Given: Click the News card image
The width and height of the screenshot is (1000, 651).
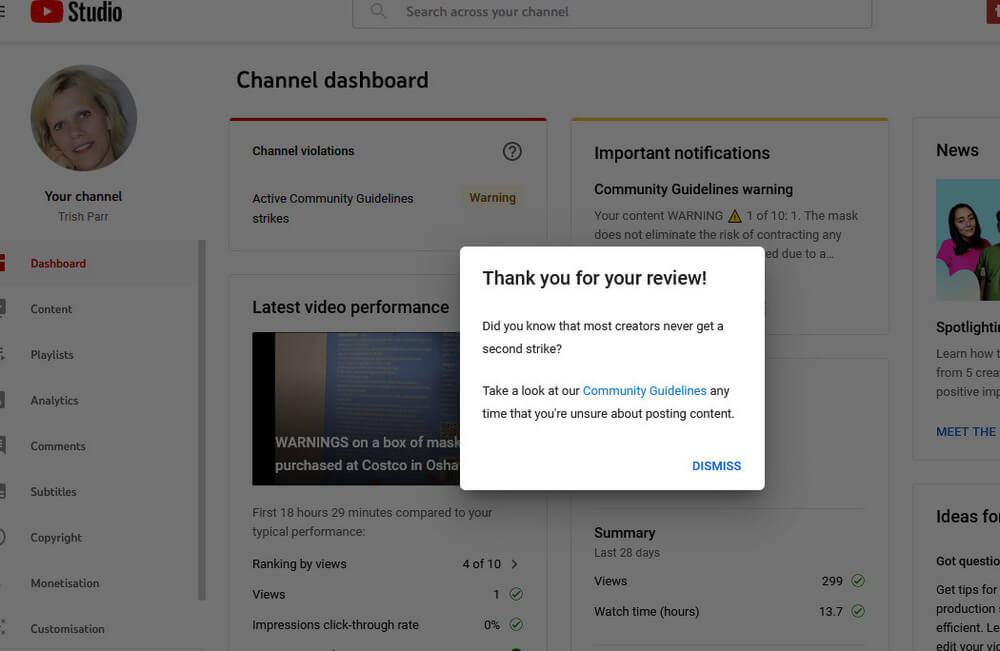Looking at the screenshot, I should 967,240.
